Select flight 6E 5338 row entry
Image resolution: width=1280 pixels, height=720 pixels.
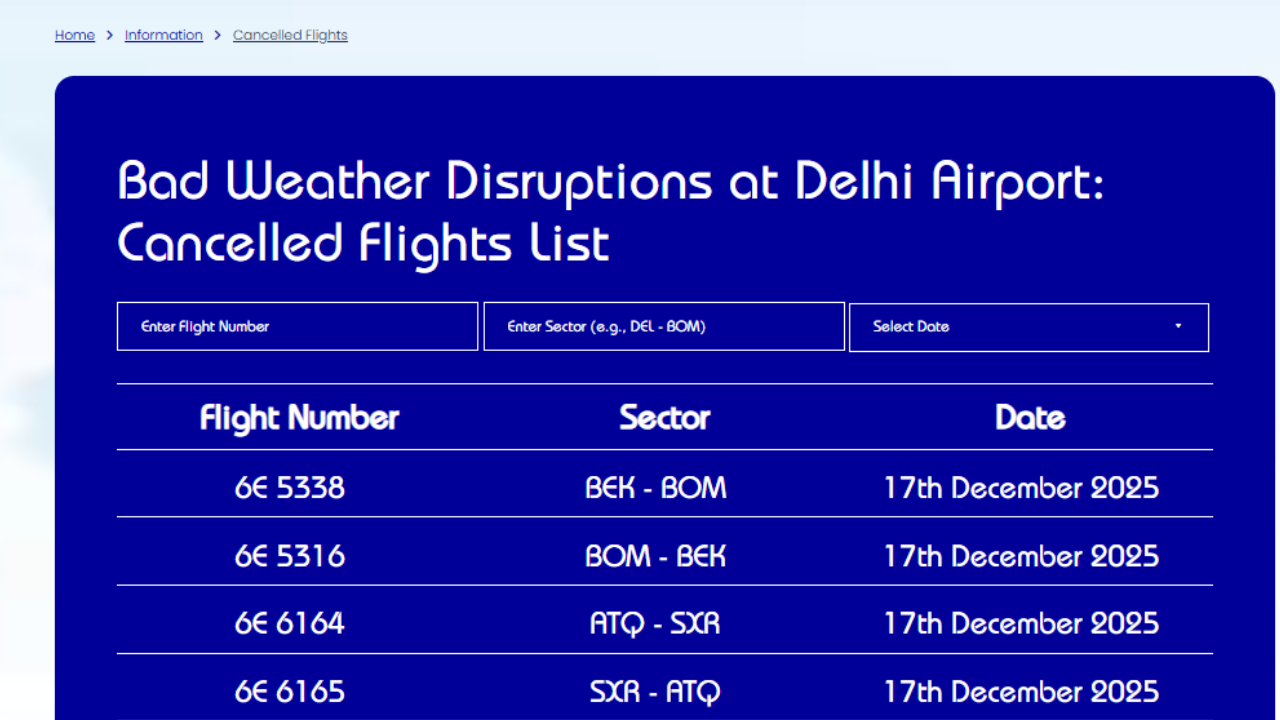click(290, 488)
